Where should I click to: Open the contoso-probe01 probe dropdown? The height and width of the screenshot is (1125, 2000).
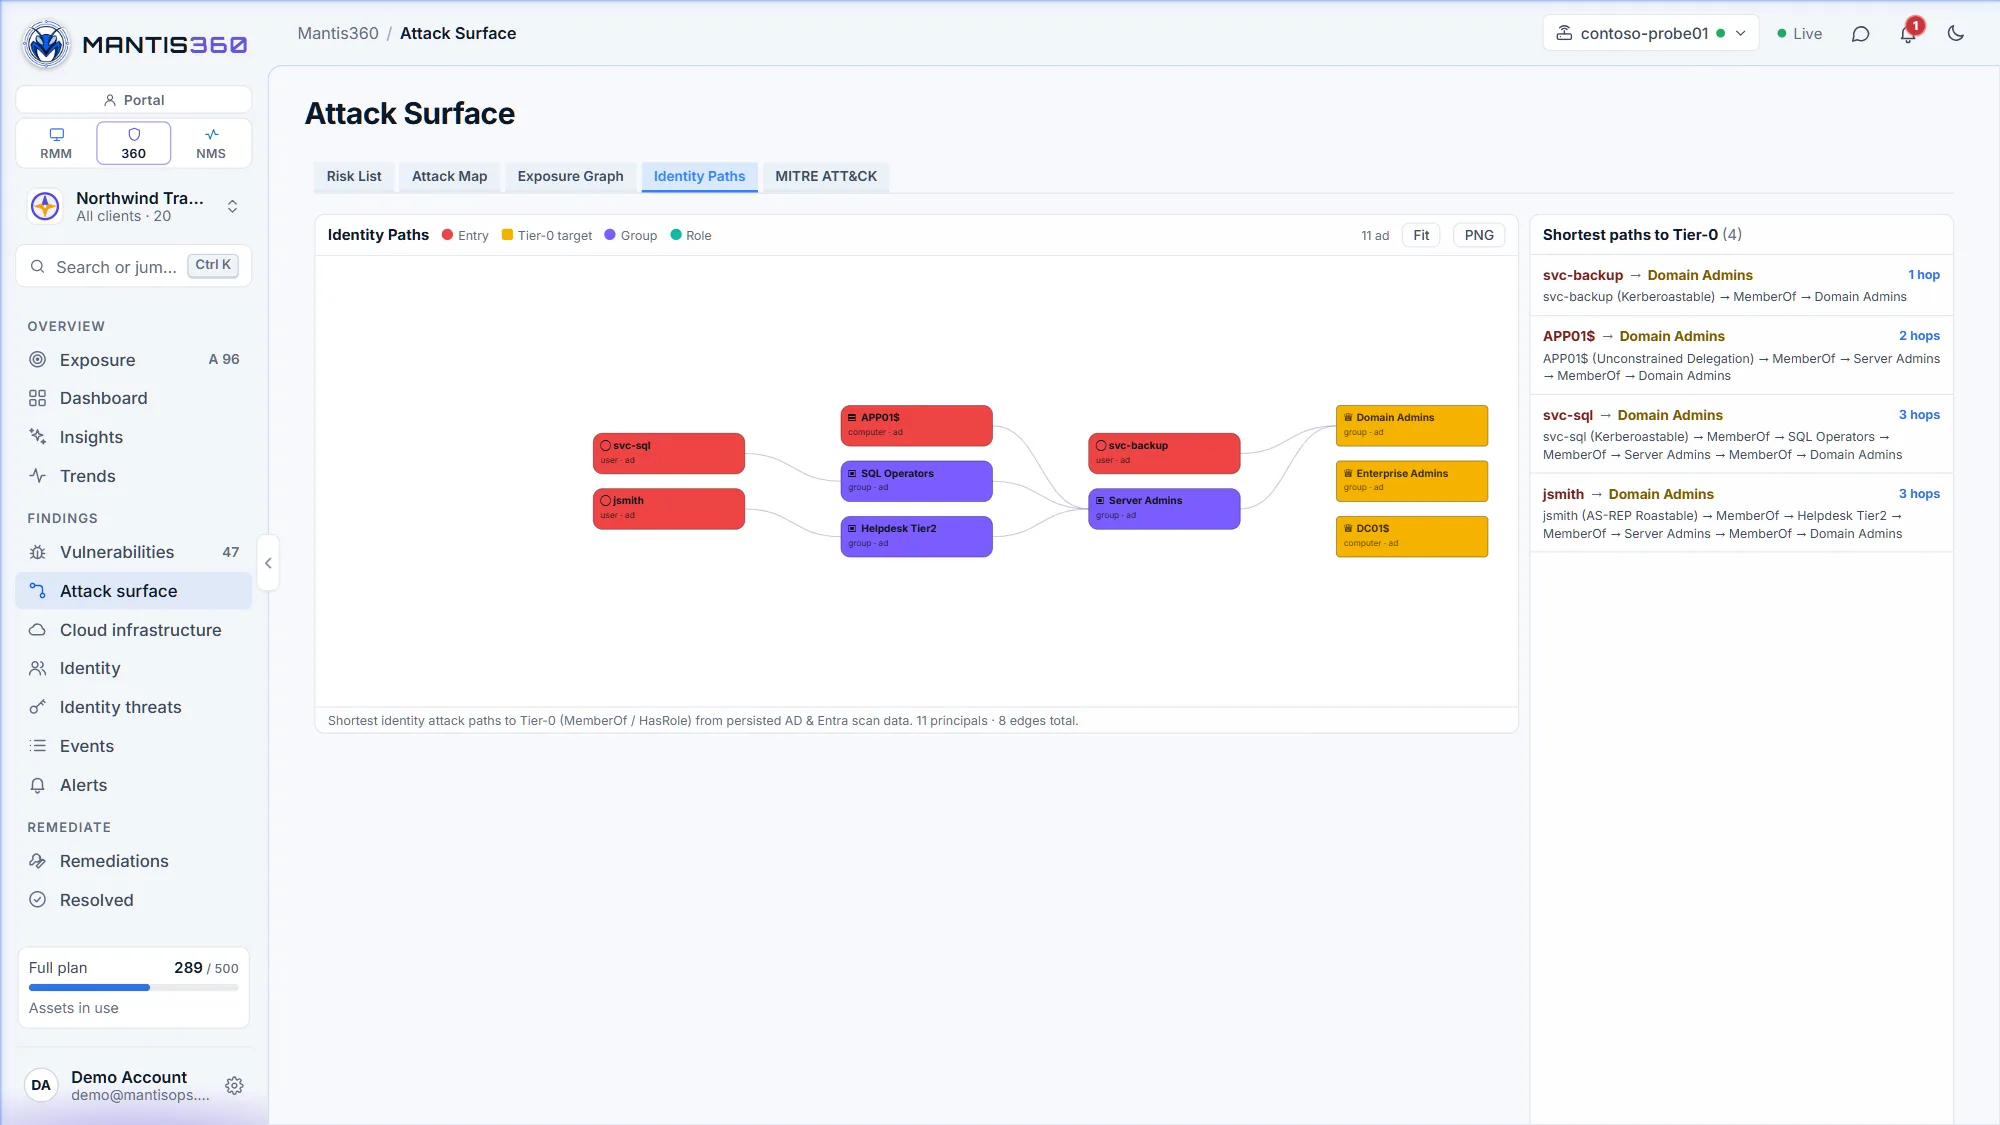[x=1650, y=34]
